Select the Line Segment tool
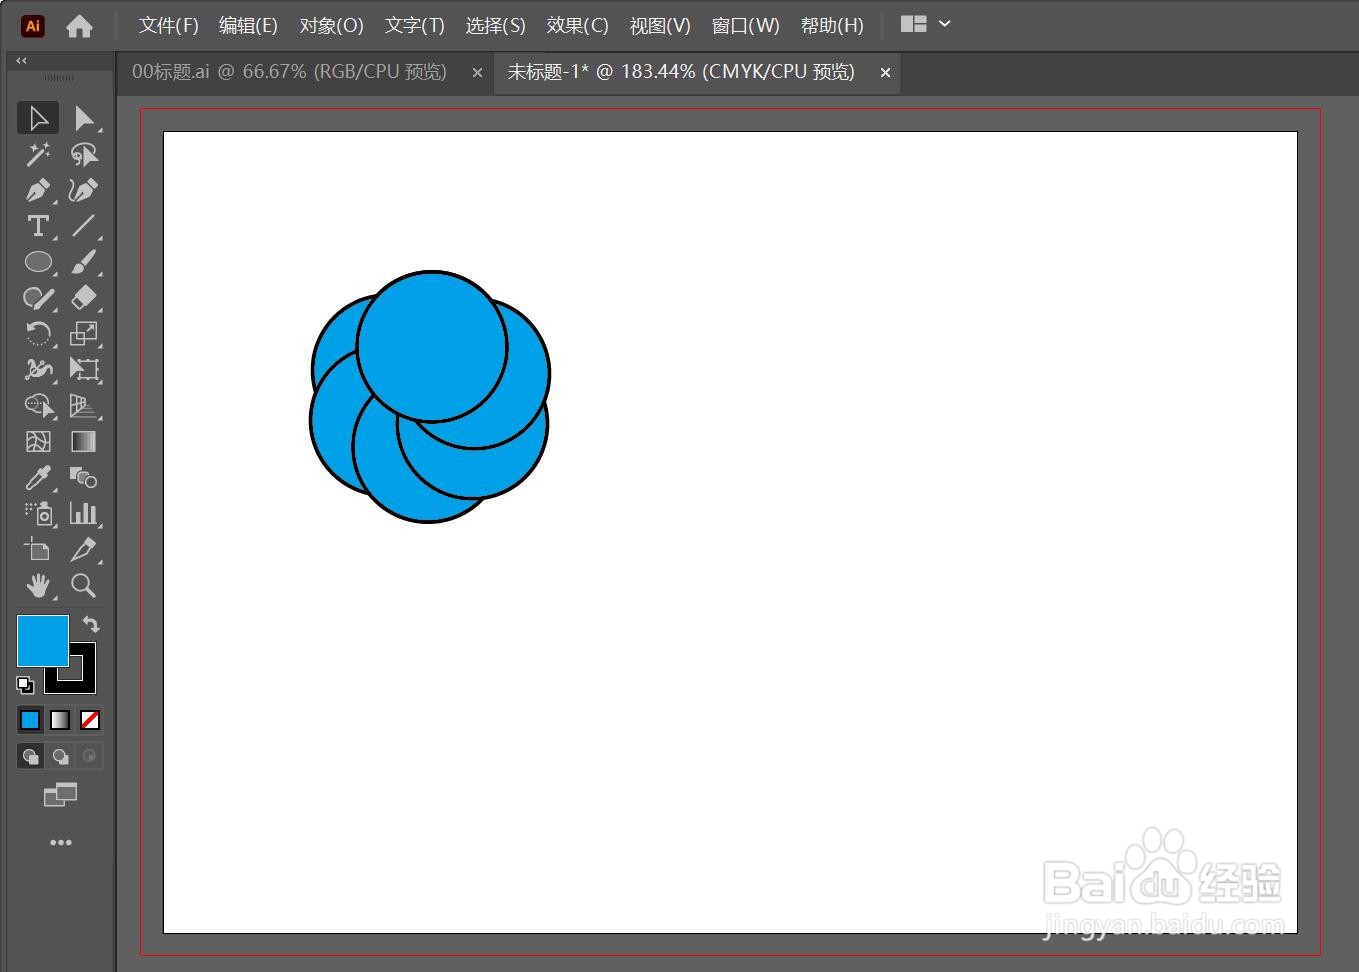This screenshot has height=972, width=1359. tap(84, 226)
